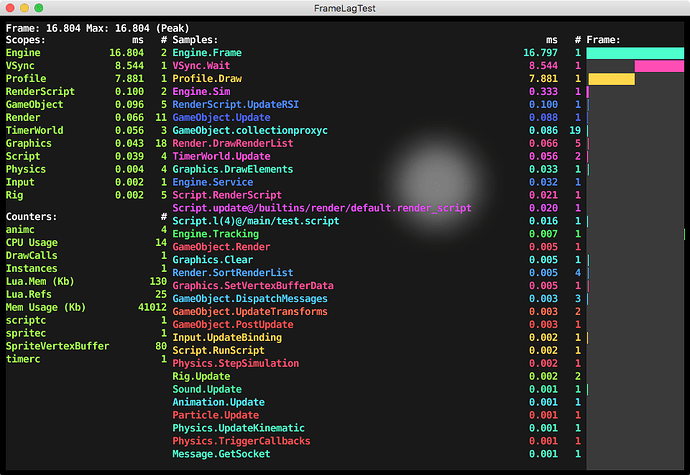Click the red close window button
Image resolution: width=690 pixels, height=475 pixels.
click(13, 11)
